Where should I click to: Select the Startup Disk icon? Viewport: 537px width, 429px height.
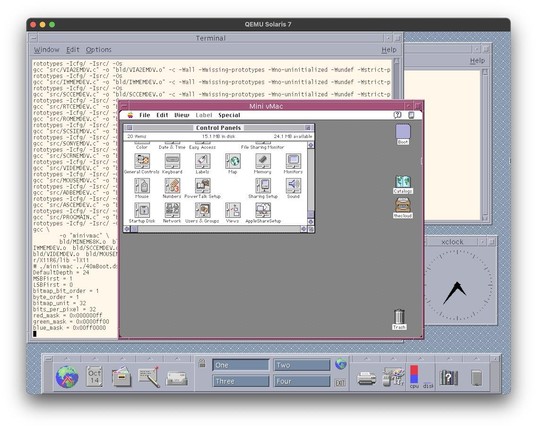[x=142, y=210]
